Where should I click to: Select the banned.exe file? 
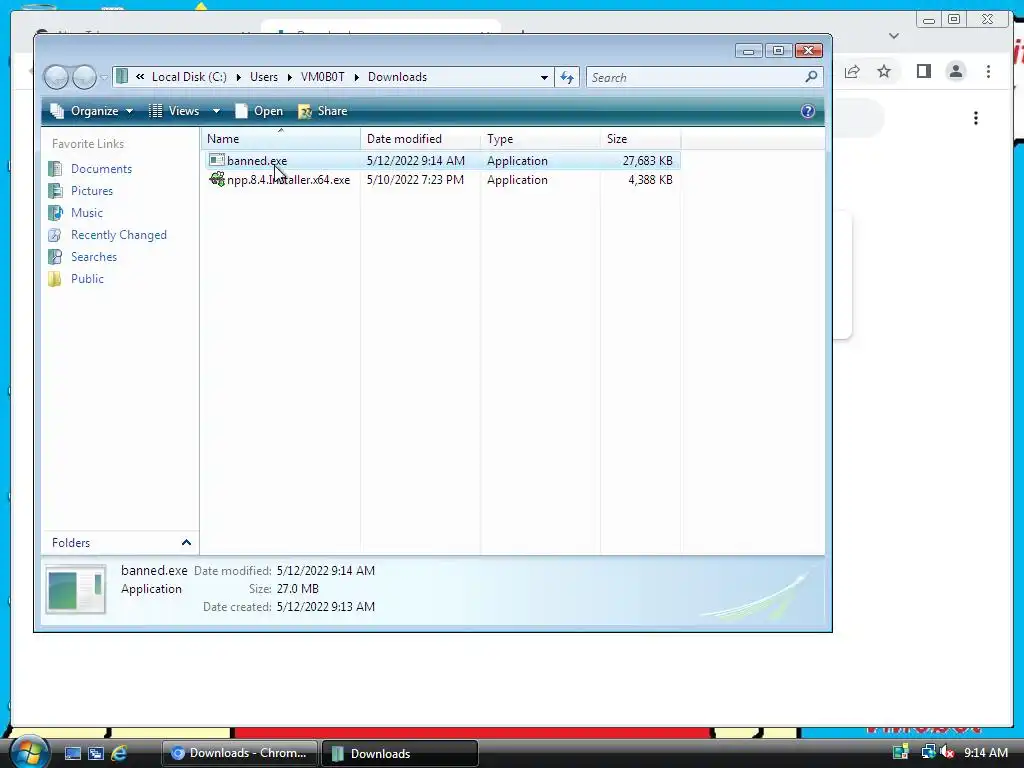257,161
